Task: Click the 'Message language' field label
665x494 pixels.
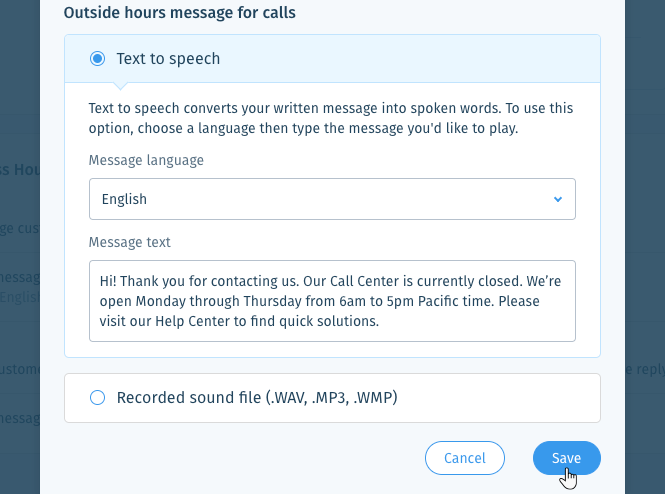Action: [146, 160]
